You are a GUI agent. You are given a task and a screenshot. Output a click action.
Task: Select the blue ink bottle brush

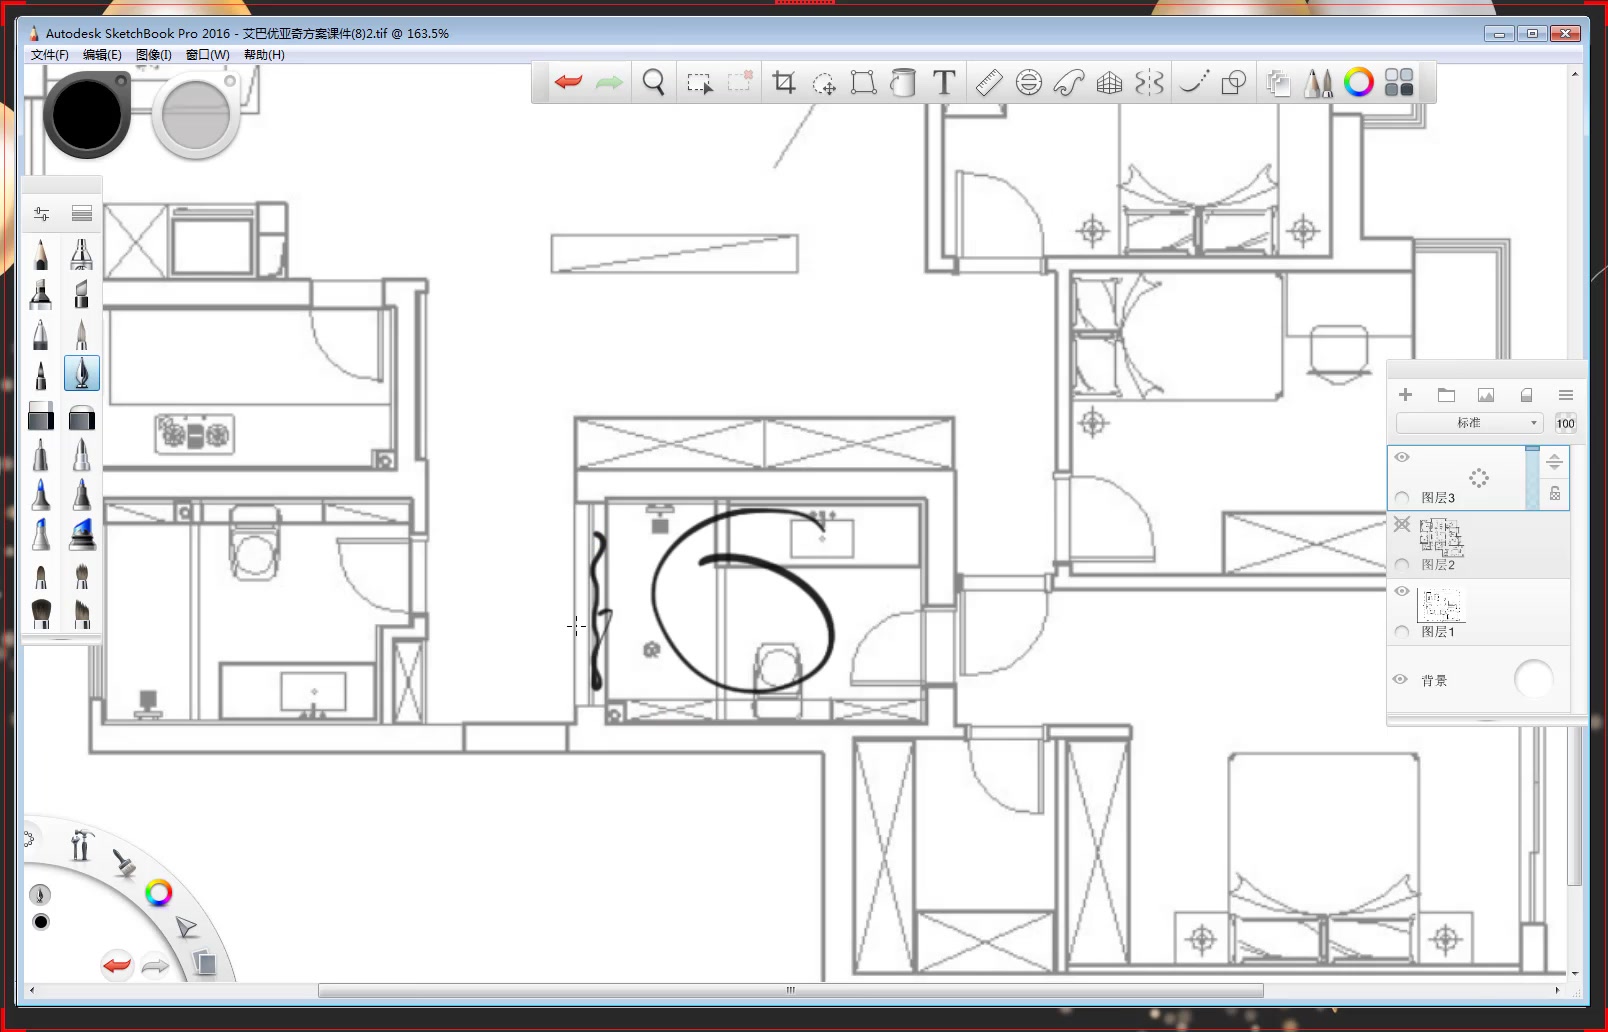(82, 533)
